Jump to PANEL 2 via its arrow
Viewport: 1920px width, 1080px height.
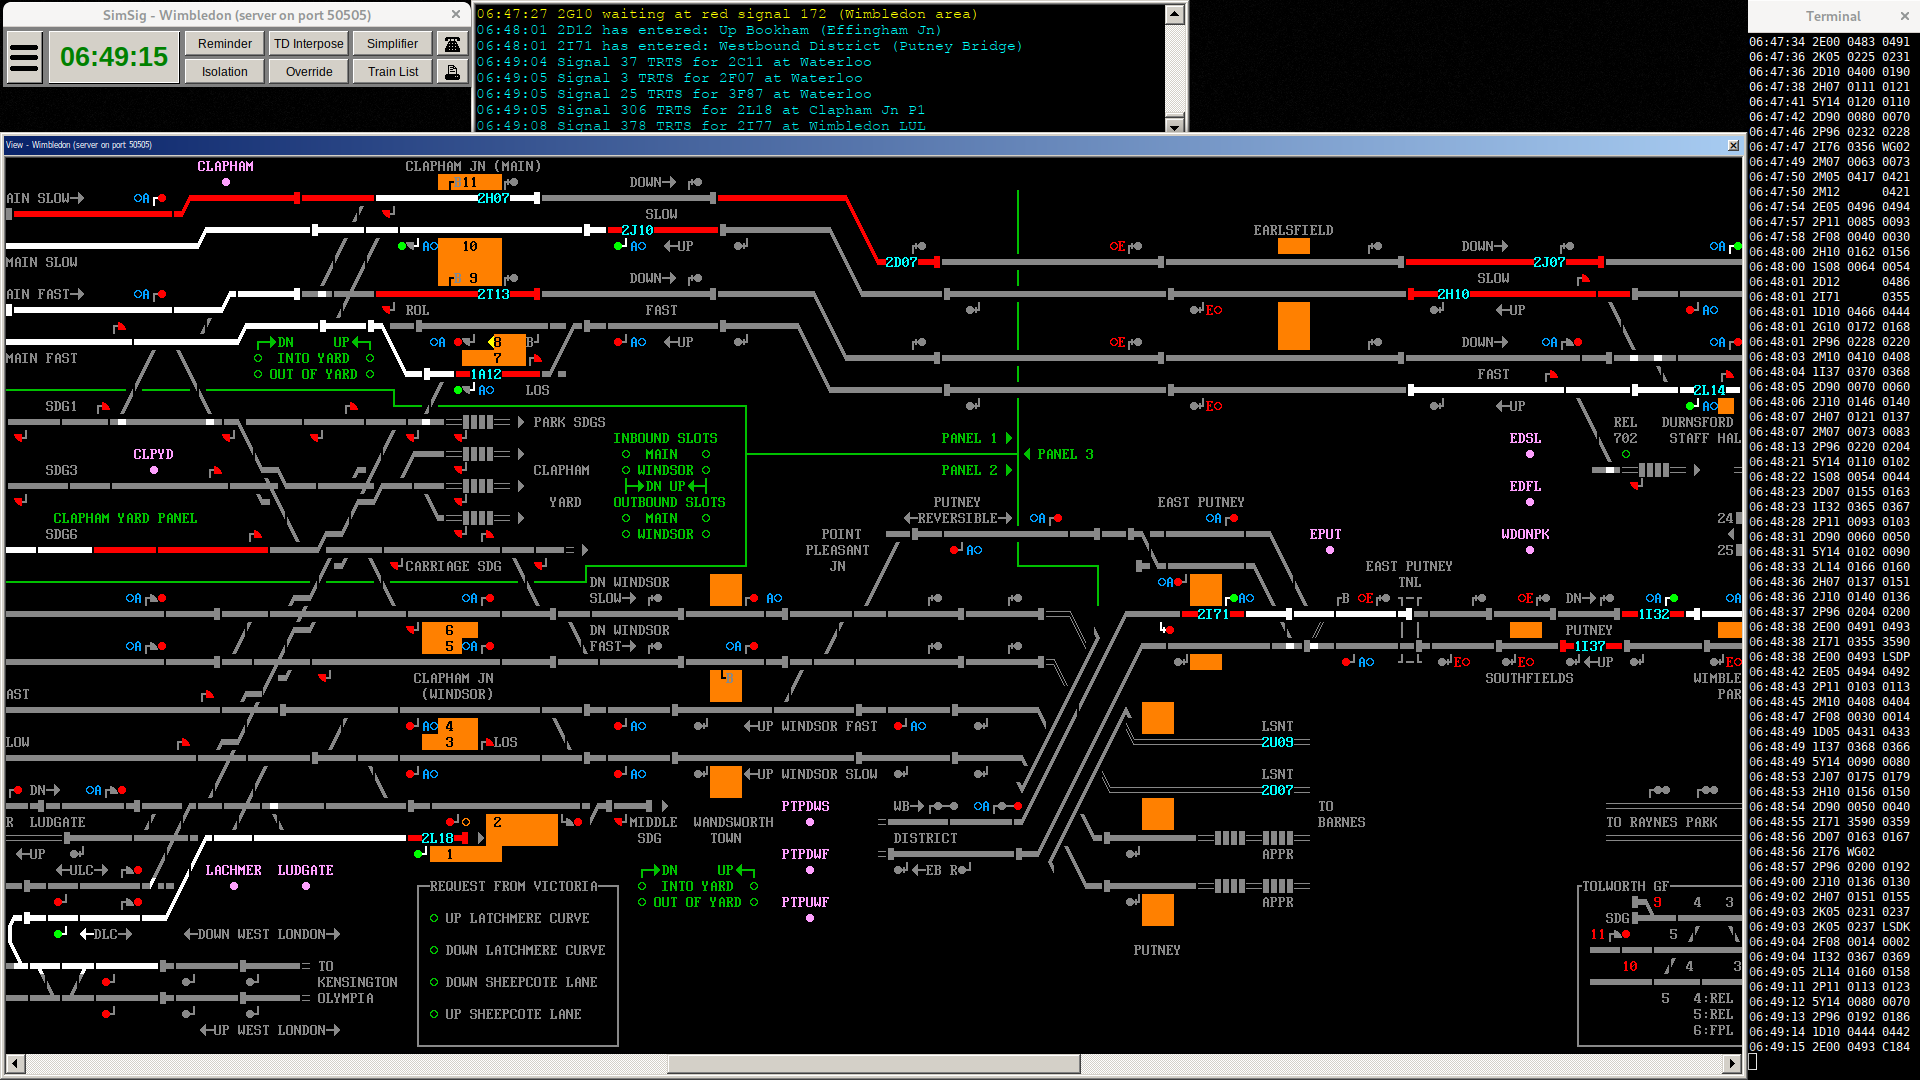(x=1009, y=470)
